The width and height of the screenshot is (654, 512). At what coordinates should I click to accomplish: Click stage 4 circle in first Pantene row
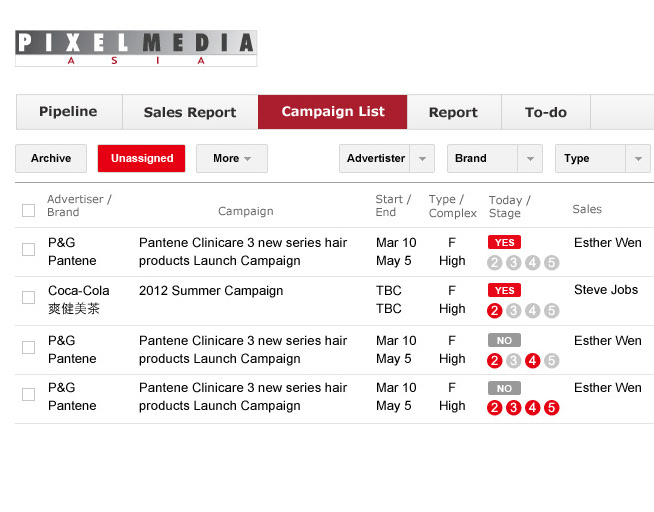(532, 263)
